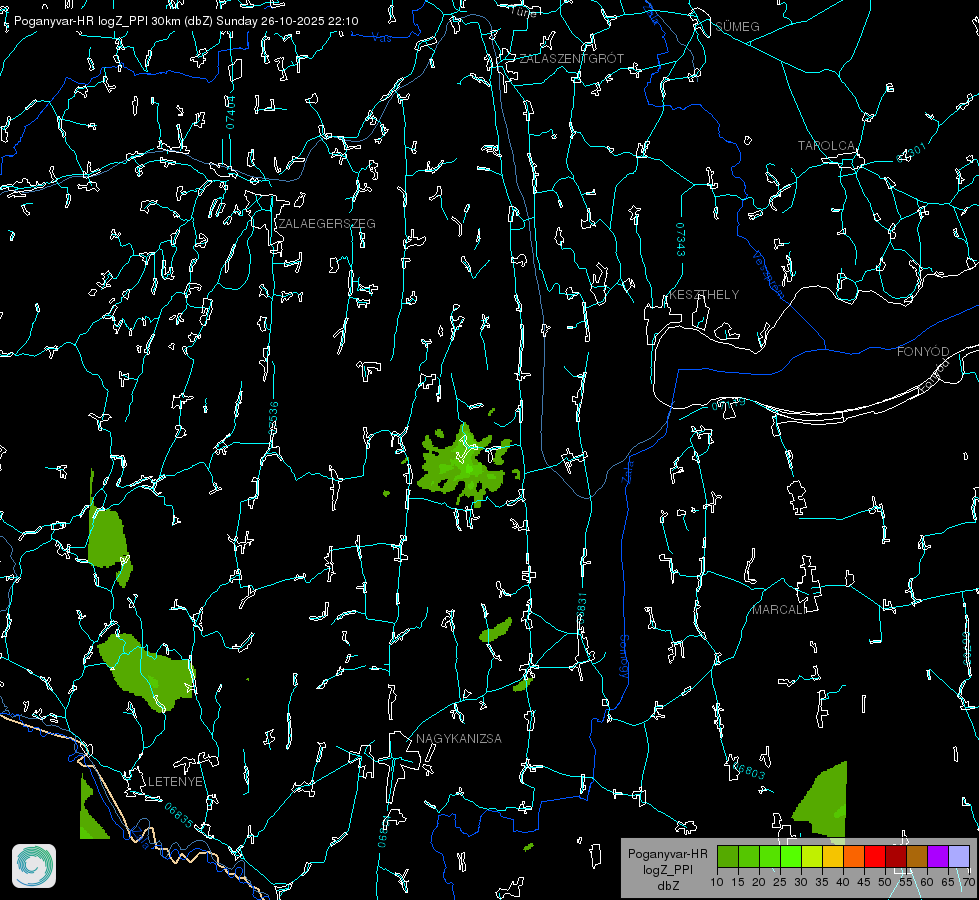Screen dimensions: 979x900
Task: Select the MARCALI city label
Action: pyautogui.click(x=779, y=610)
